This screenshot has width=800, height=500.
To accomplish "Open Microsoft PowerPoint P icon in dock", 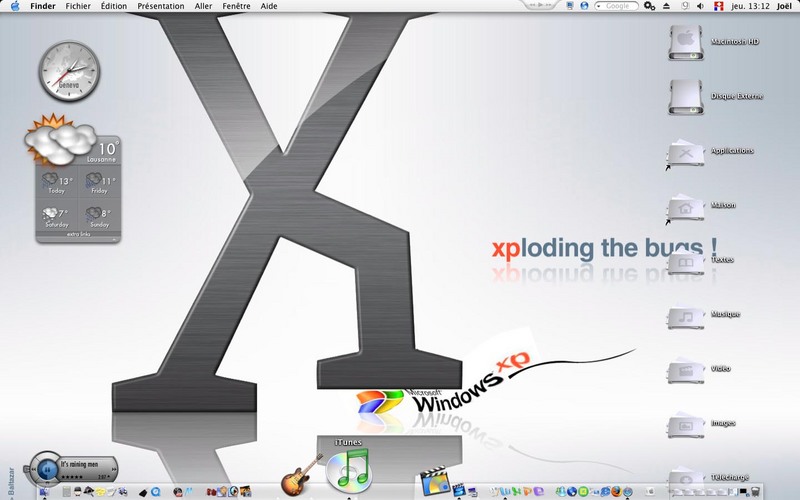I will (x=528, y=492).
